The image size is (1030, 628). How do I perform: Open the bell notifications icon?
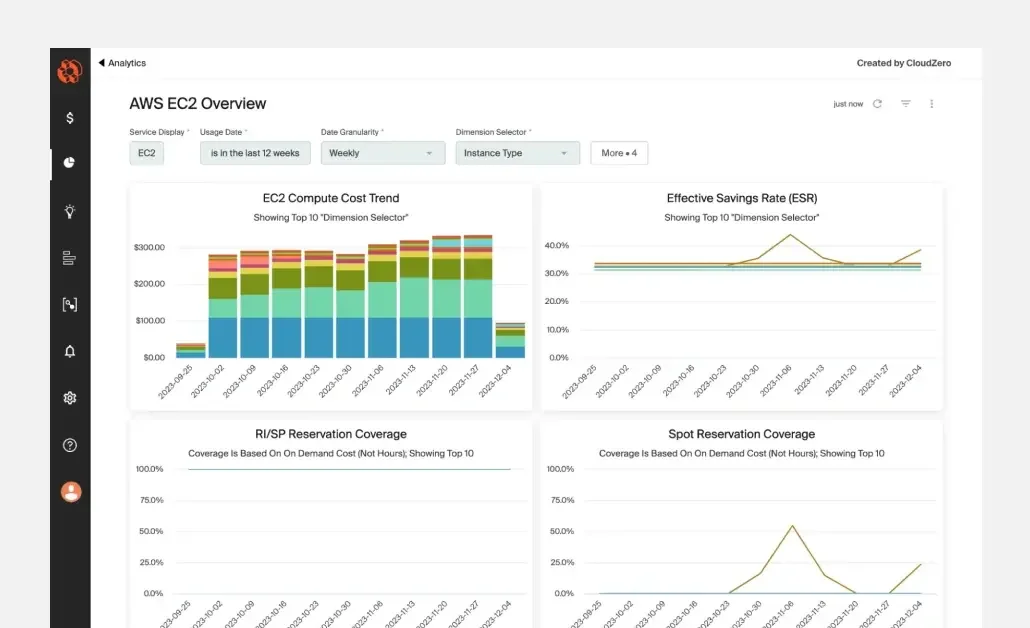[69, 351]
